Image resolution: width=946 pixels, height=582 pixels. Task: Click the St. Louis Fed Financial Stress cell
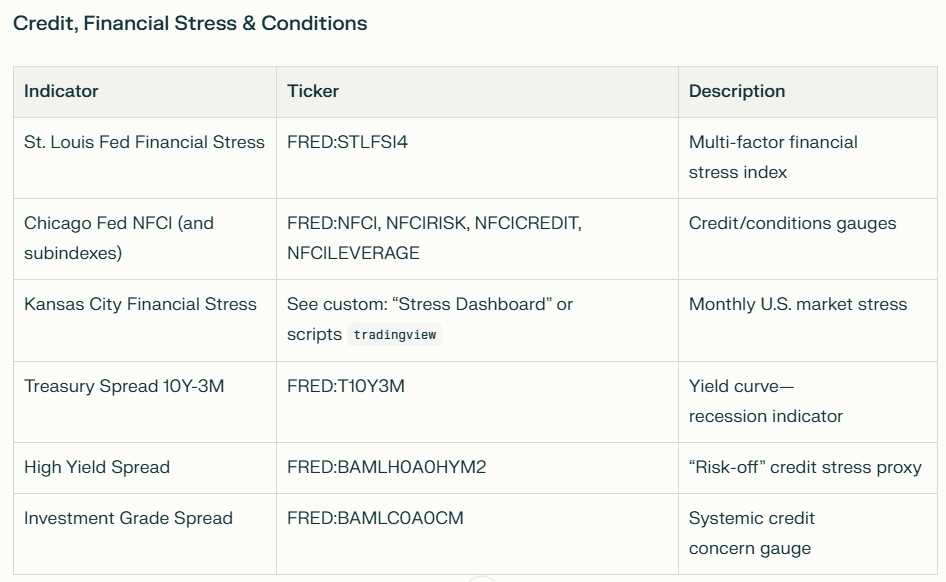pos(144,142)
